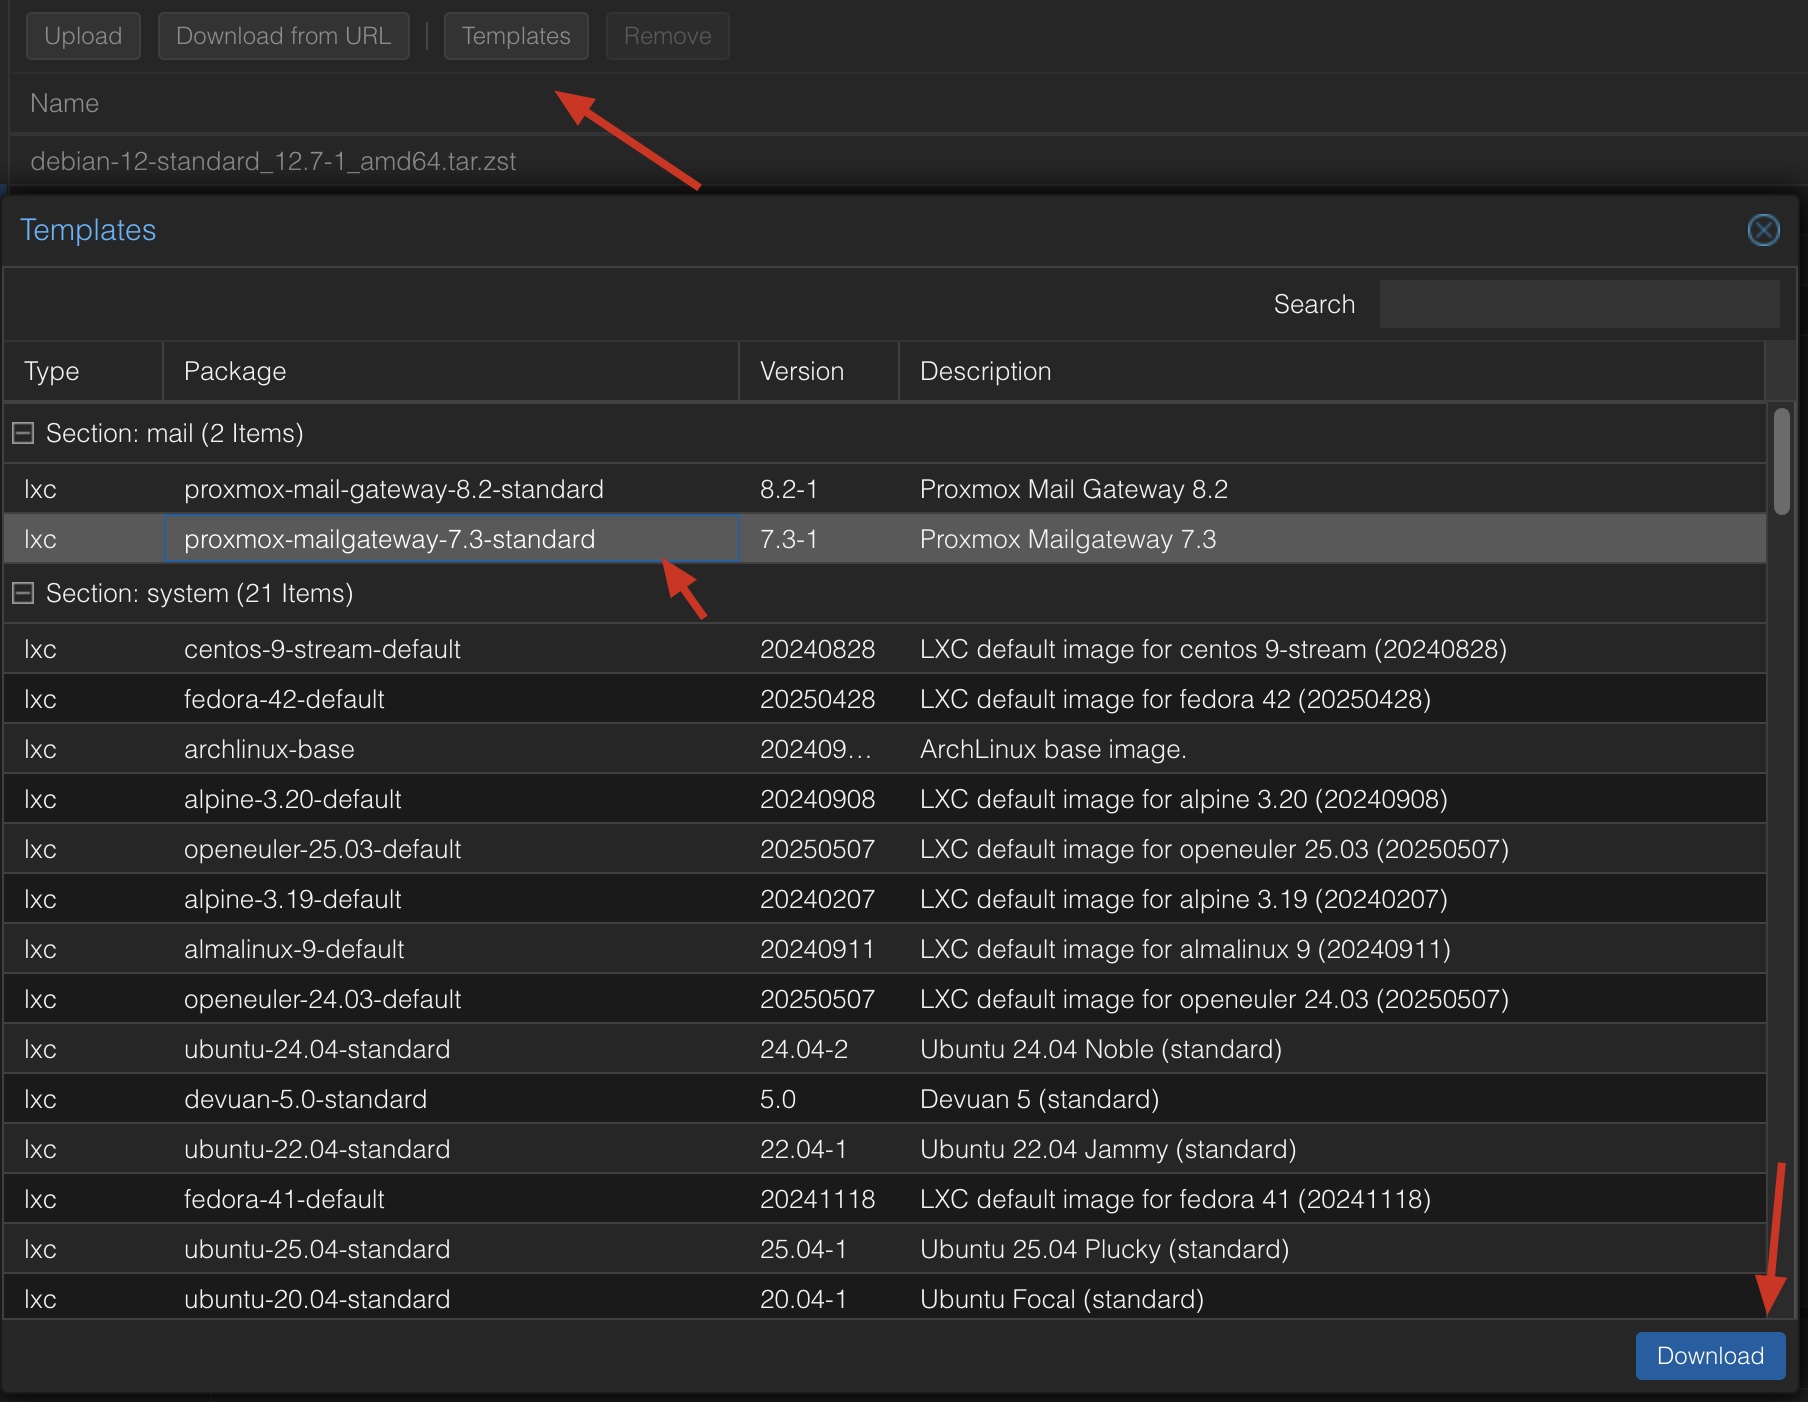Select ubuntu-25.04-standard template
This screenshot has width=1808, height=1402.
885,1249
